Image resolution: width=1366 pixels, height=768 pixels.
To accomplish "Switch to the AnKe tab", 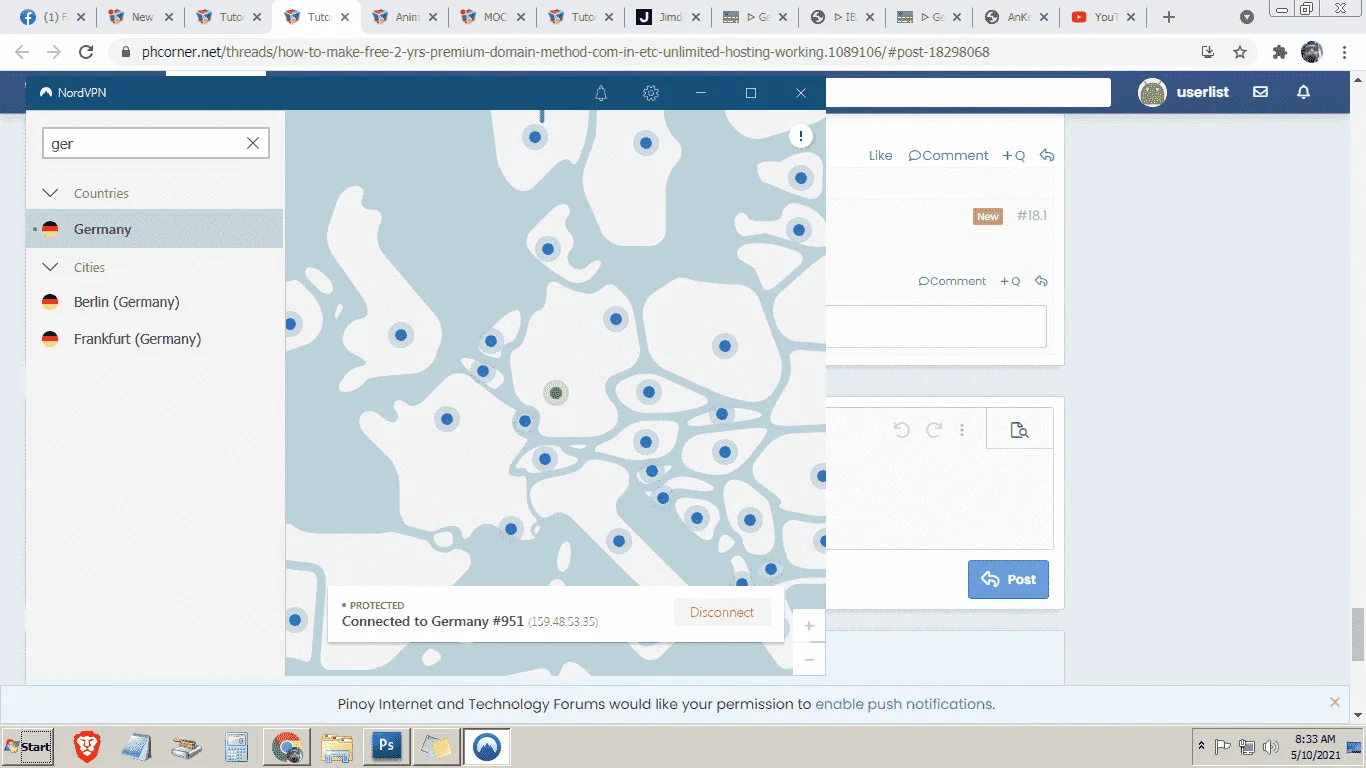I will tap(1017, 17).
